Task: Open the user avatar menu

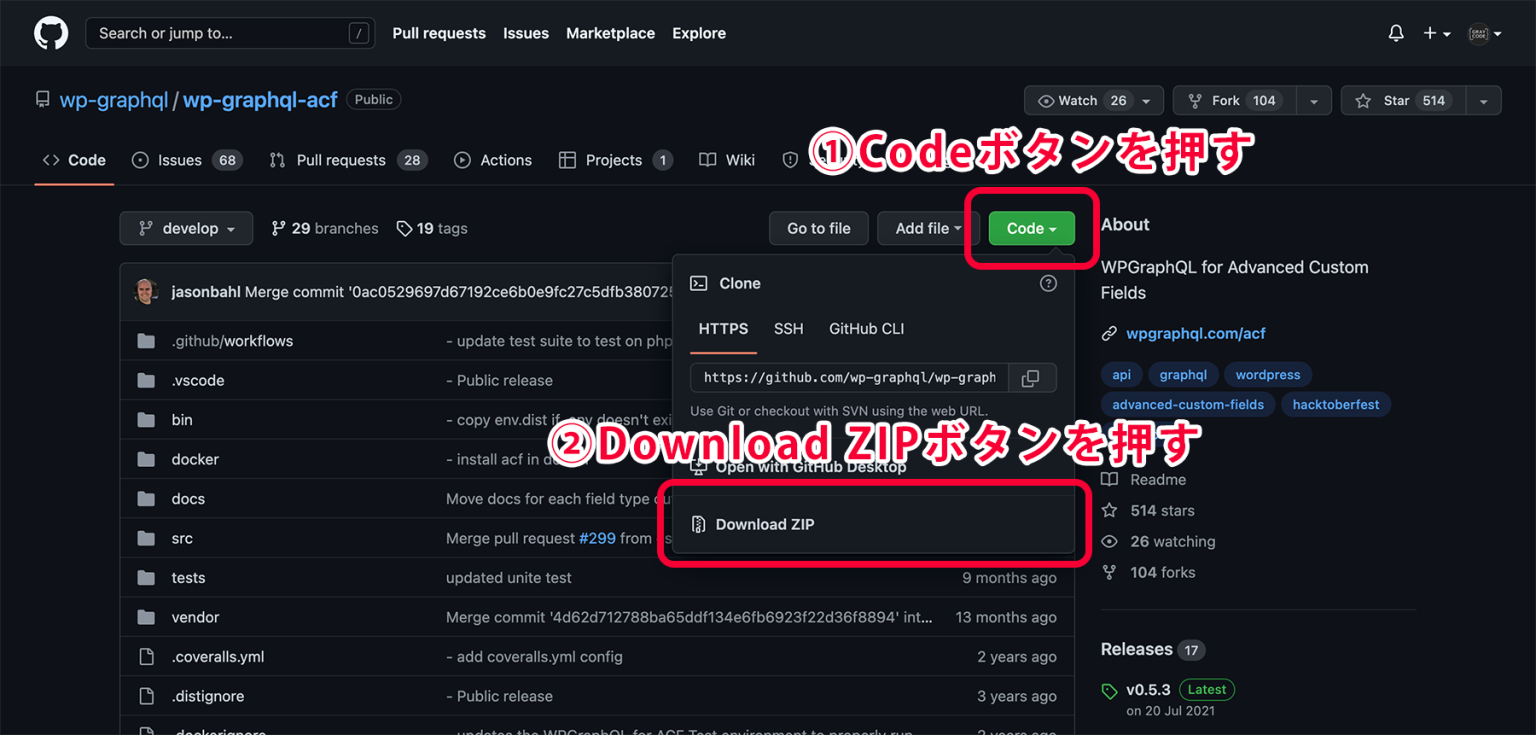Action: point(1485,33)
